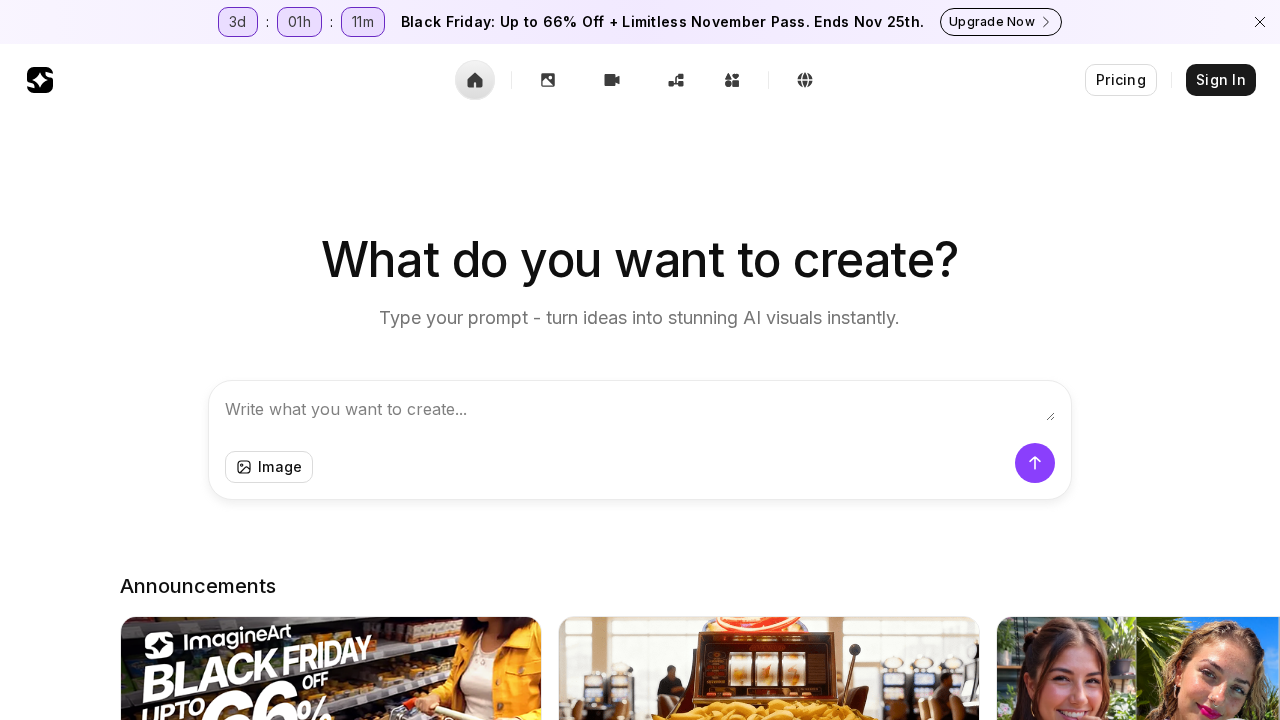
Task: Click the Sign In button
Action: tap(1220, 80)
